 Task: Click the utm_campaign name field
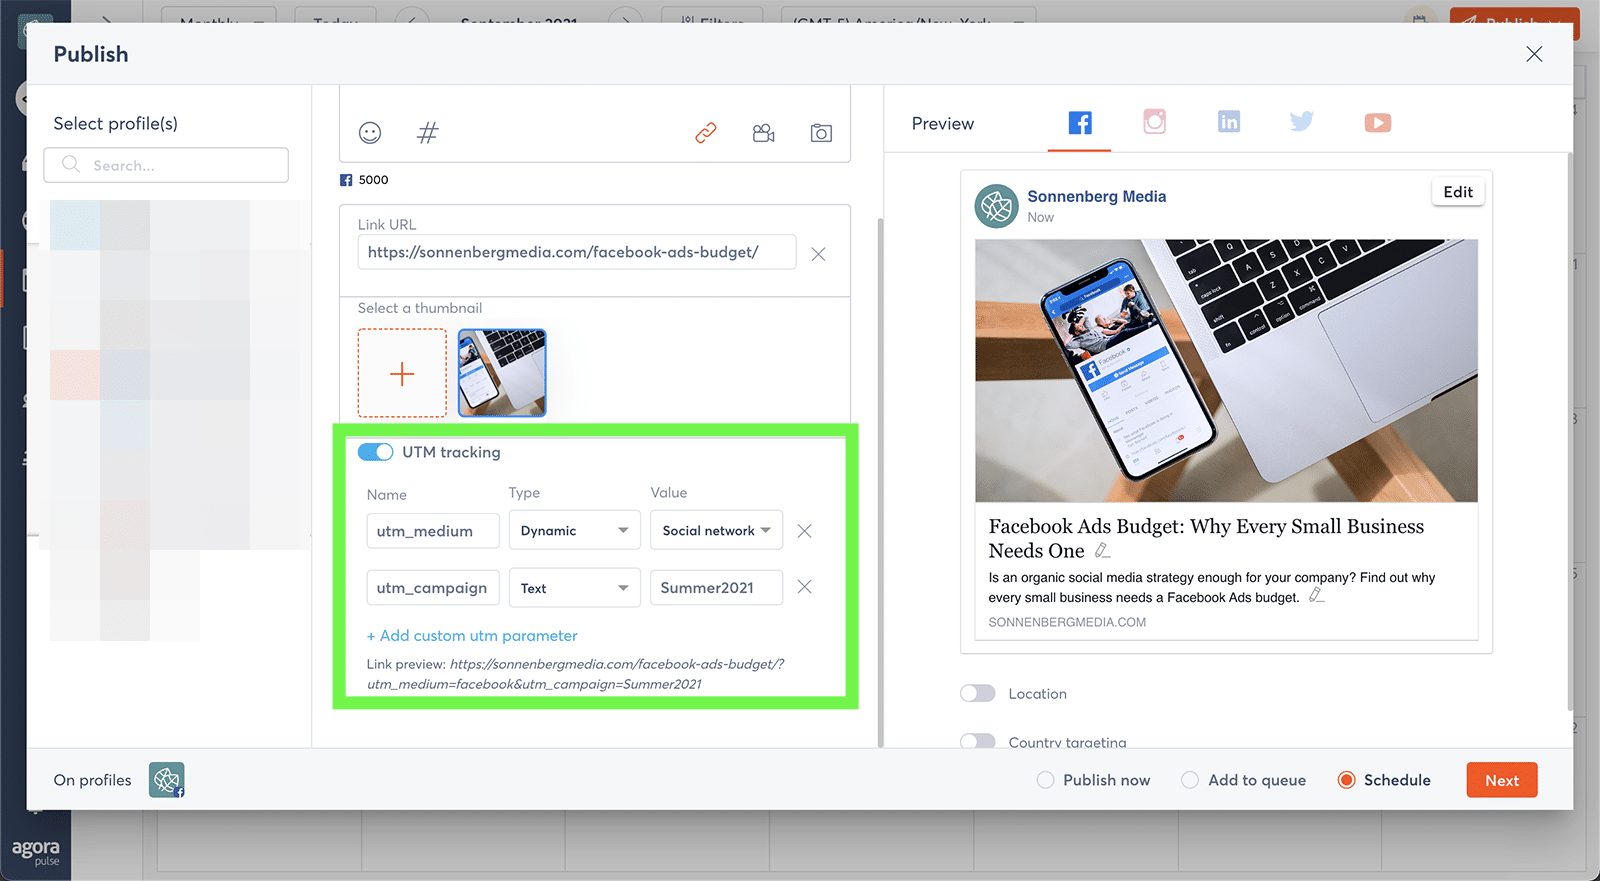(432, 588)
